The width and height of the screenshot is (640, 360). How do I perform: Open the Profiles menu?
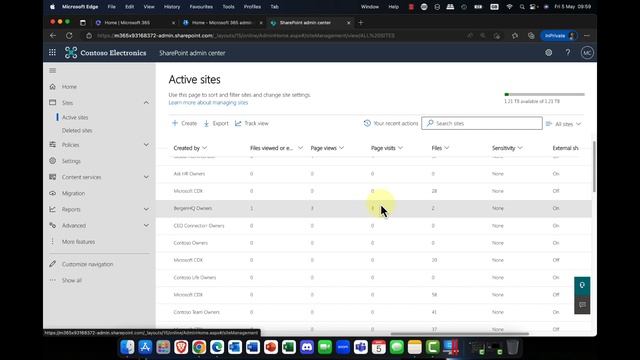[252, 7]
